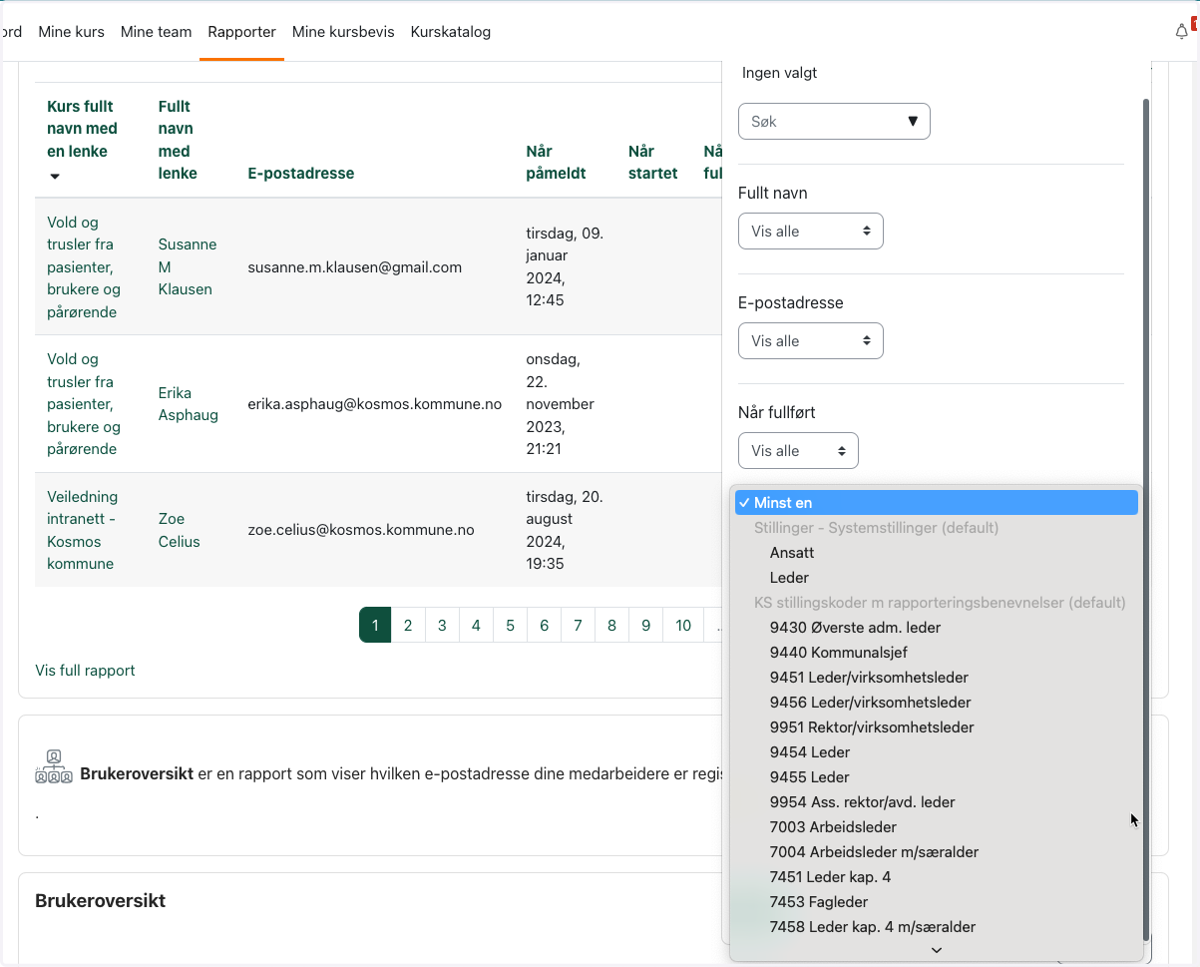Click the Brukeroversikt org chart icon
The height and width of the screenshot is (967, 1200).
54,766
